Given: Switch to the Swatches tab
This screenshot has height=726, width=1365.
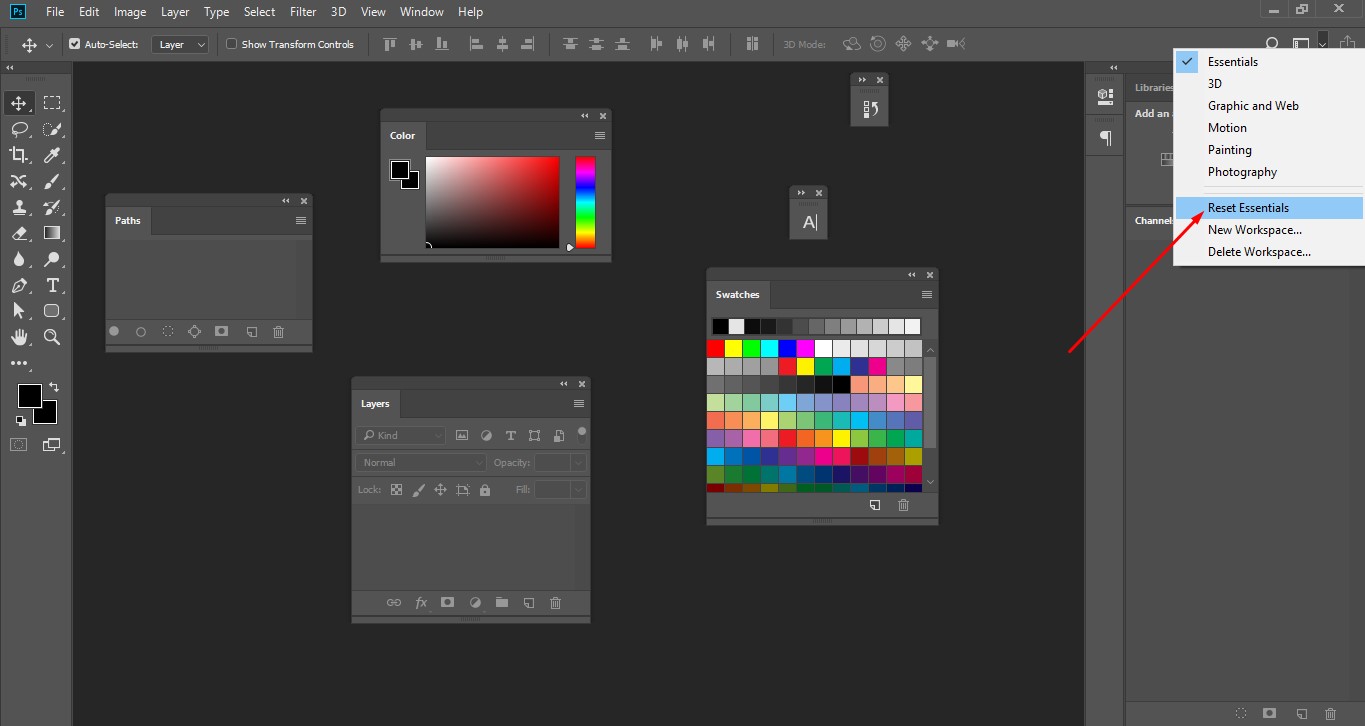Looking at the screenshot, I should click(737, 294).
